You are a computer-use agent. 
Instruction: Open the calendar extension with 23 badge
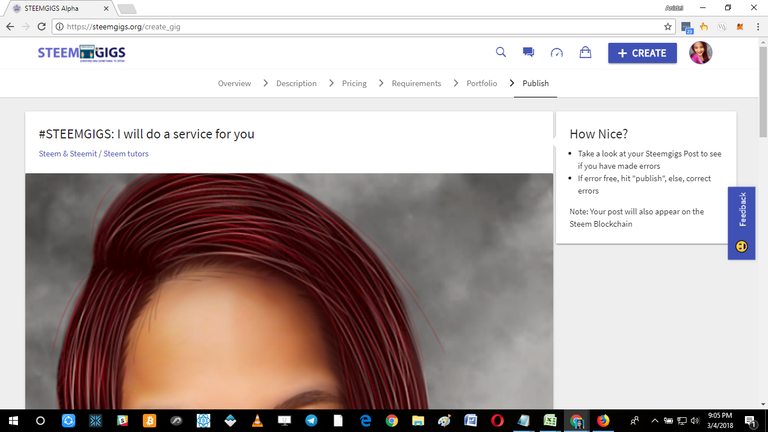[x=687, y=27]
